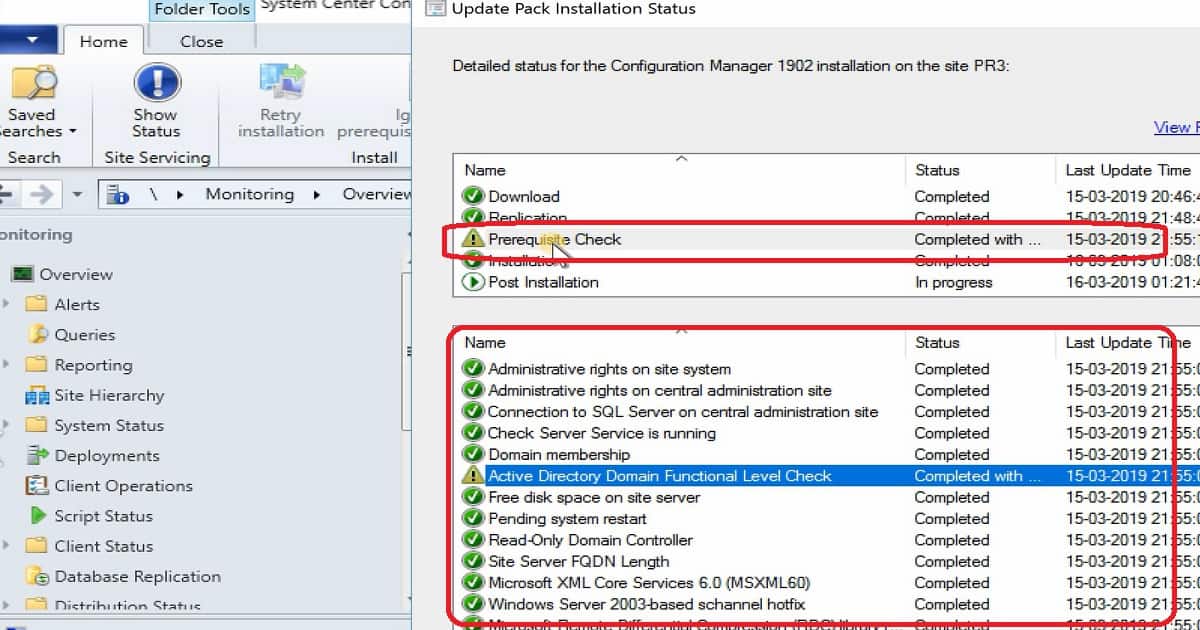This screenshot has width=1200, height=630.
Task: Sort the lower list by Last Update Time
Action: coord(1128,342)
